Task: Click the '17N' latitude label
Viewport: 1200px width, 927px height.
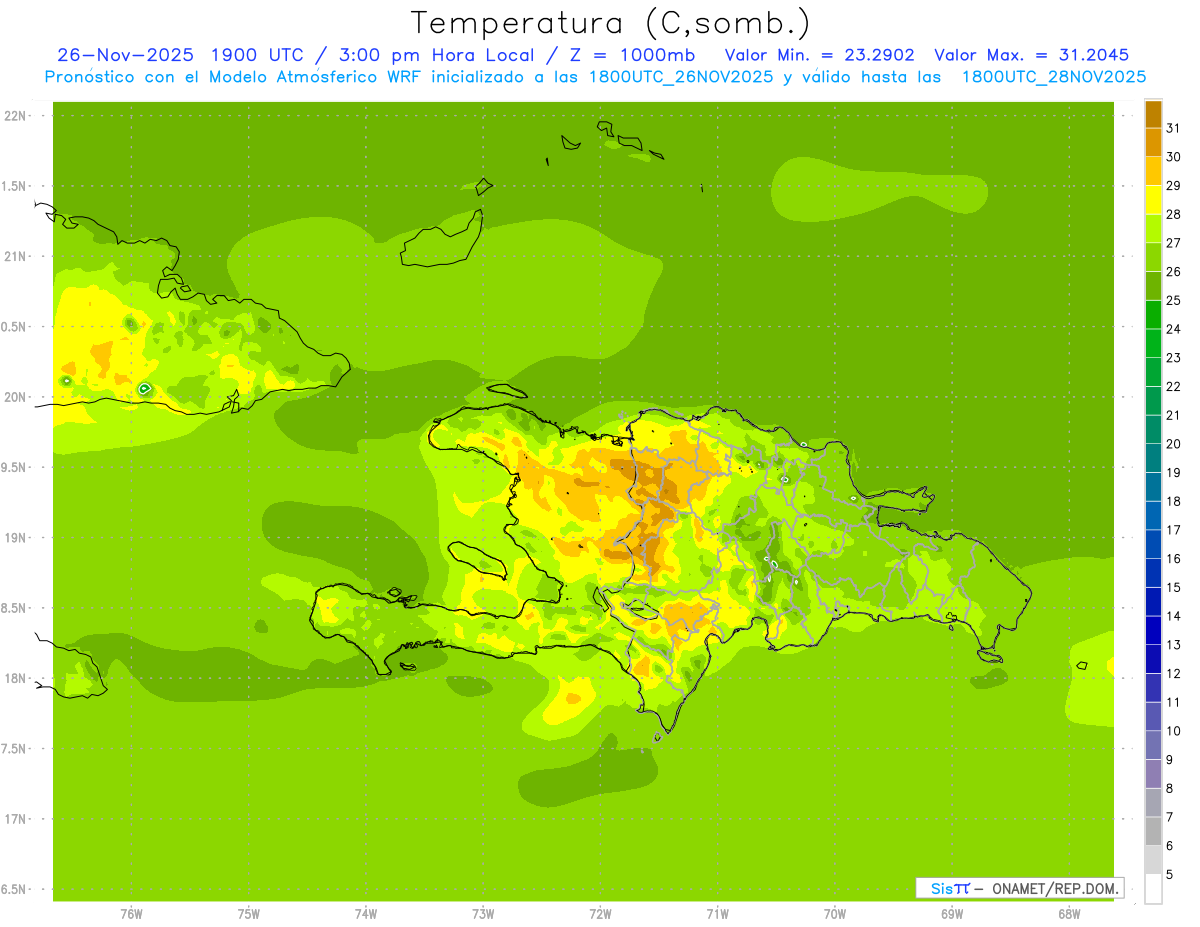Action: pyautogui.click(x=16, y=819)
